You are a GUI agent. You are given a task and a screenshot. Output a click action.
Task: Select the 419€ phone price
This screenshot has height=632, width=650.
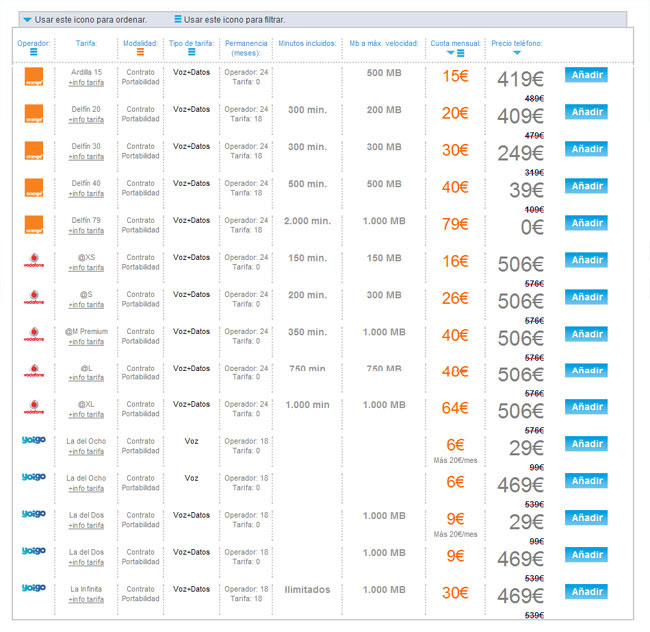[x=521, y=79]
